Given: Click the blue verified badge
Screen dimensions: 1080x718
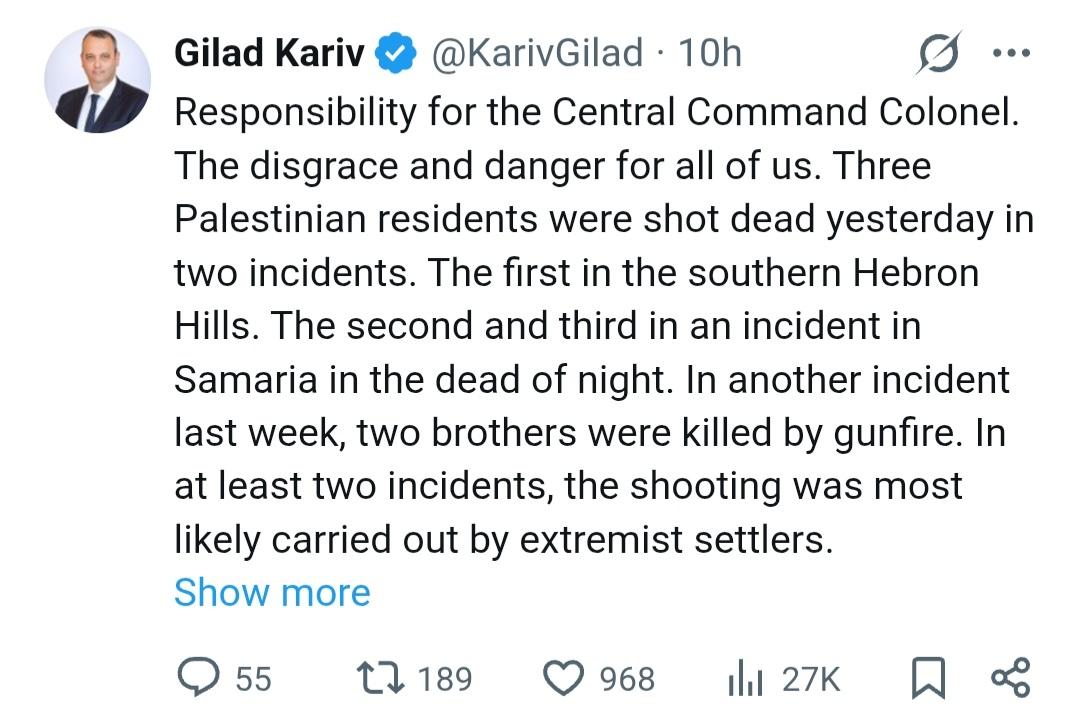Looking at the screenshot, I should click(x=395, y=53).
